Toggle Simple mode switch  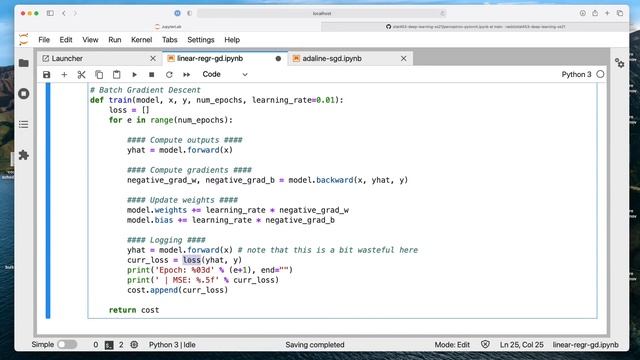pyautogui.click(x=67, y=344)
